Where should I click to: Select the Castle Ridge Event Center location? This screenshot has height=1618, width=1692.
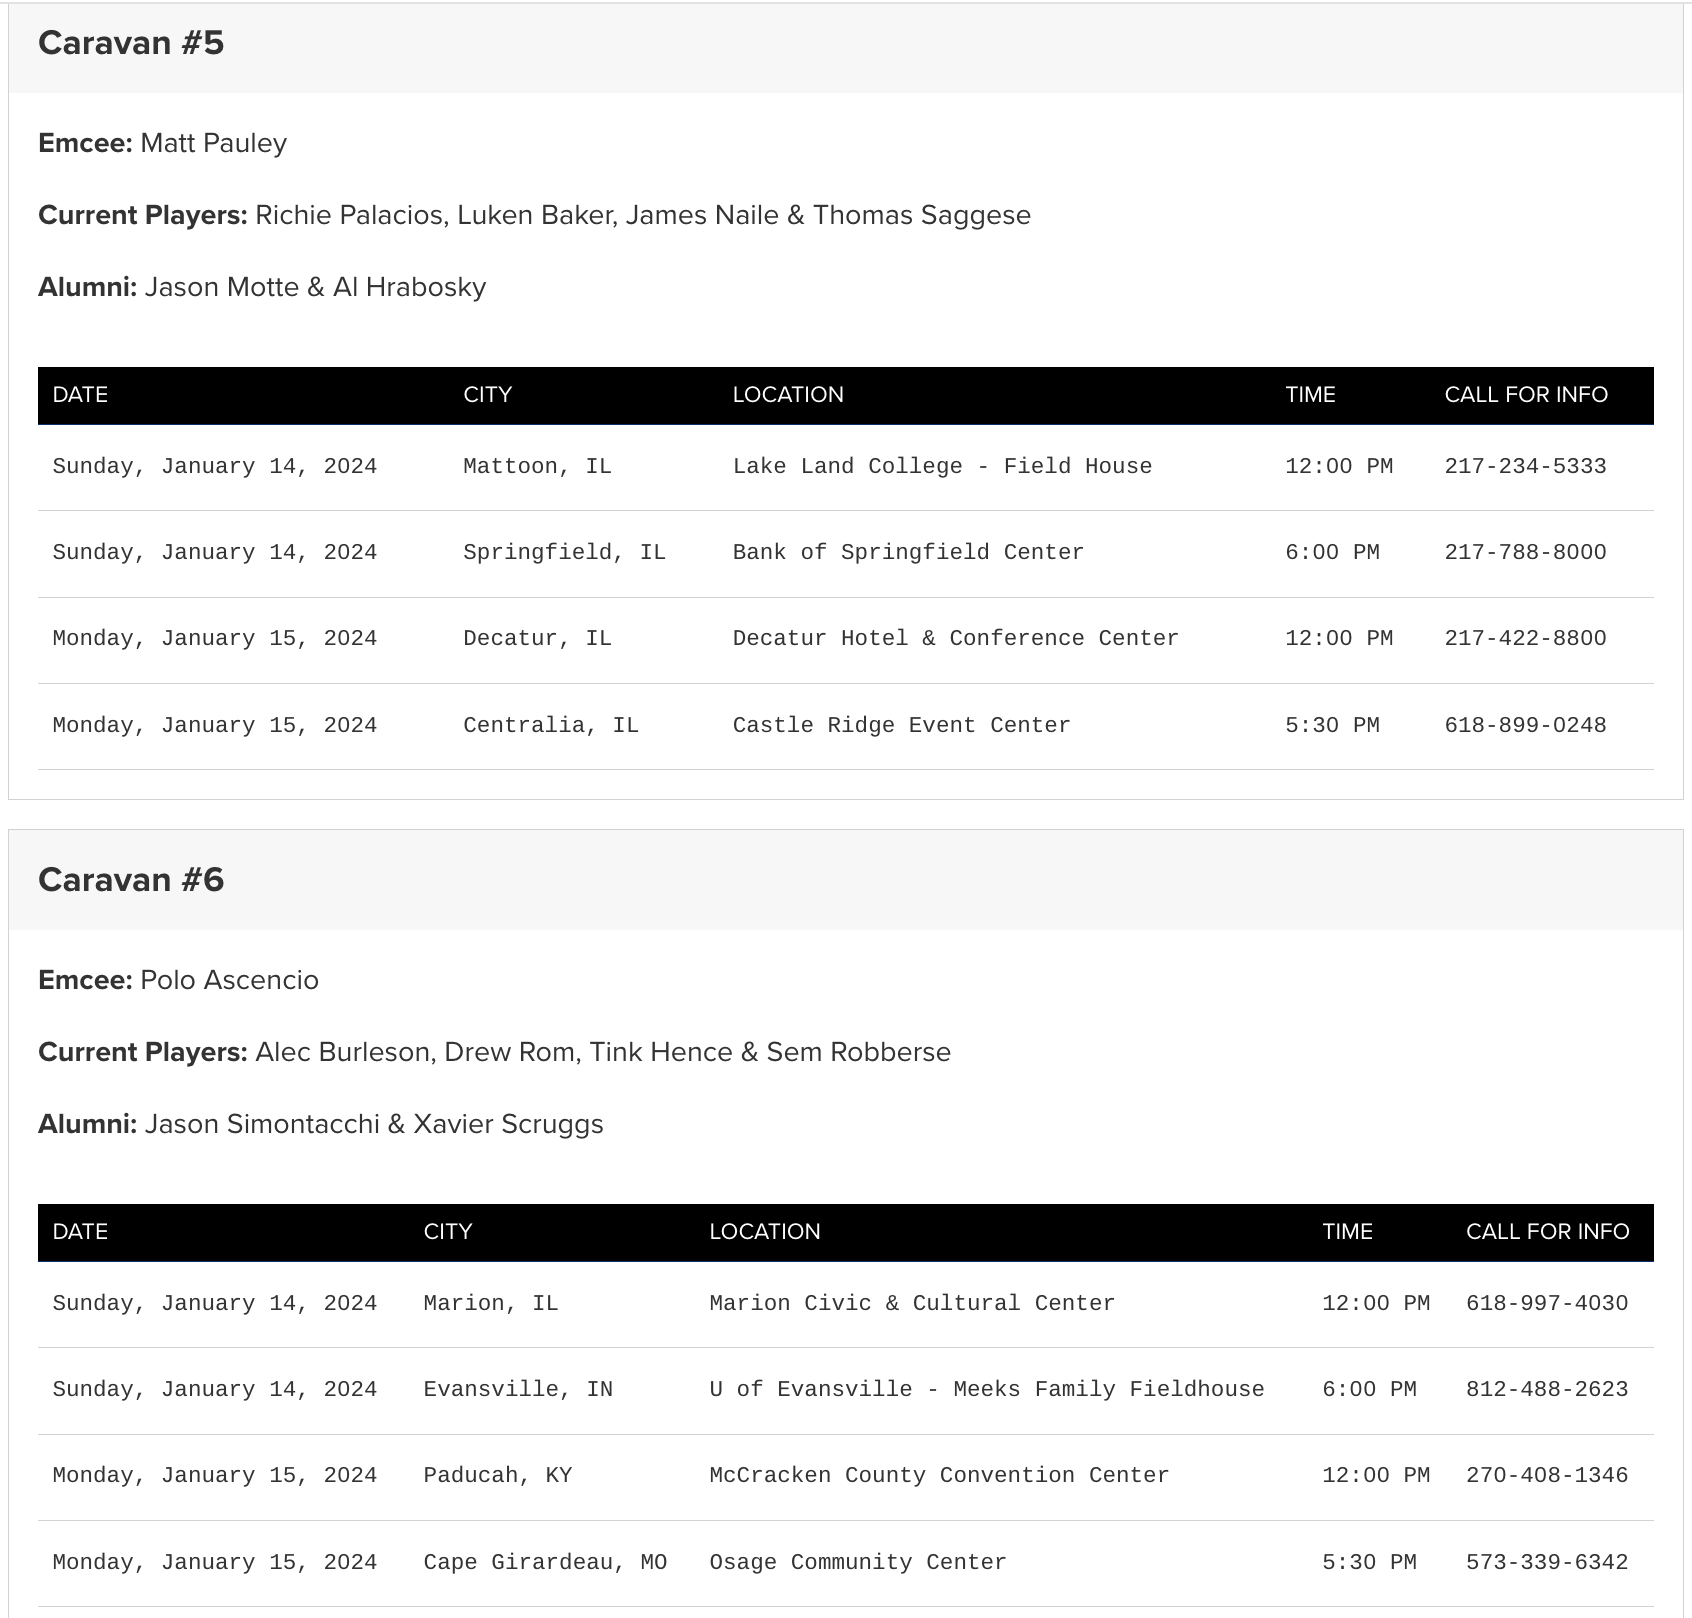point(900,725)
